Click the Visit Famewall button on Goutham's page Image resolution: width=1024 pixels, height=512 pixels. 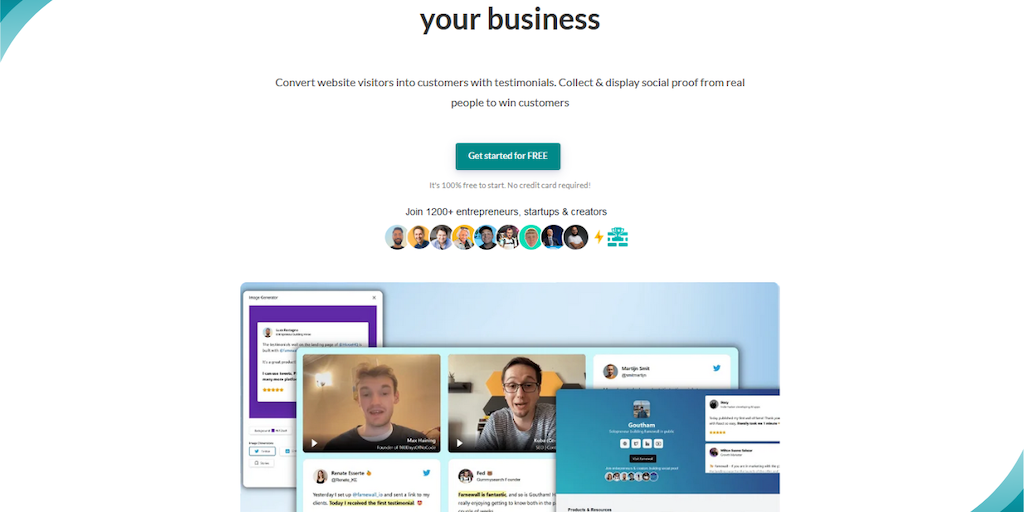643,458
